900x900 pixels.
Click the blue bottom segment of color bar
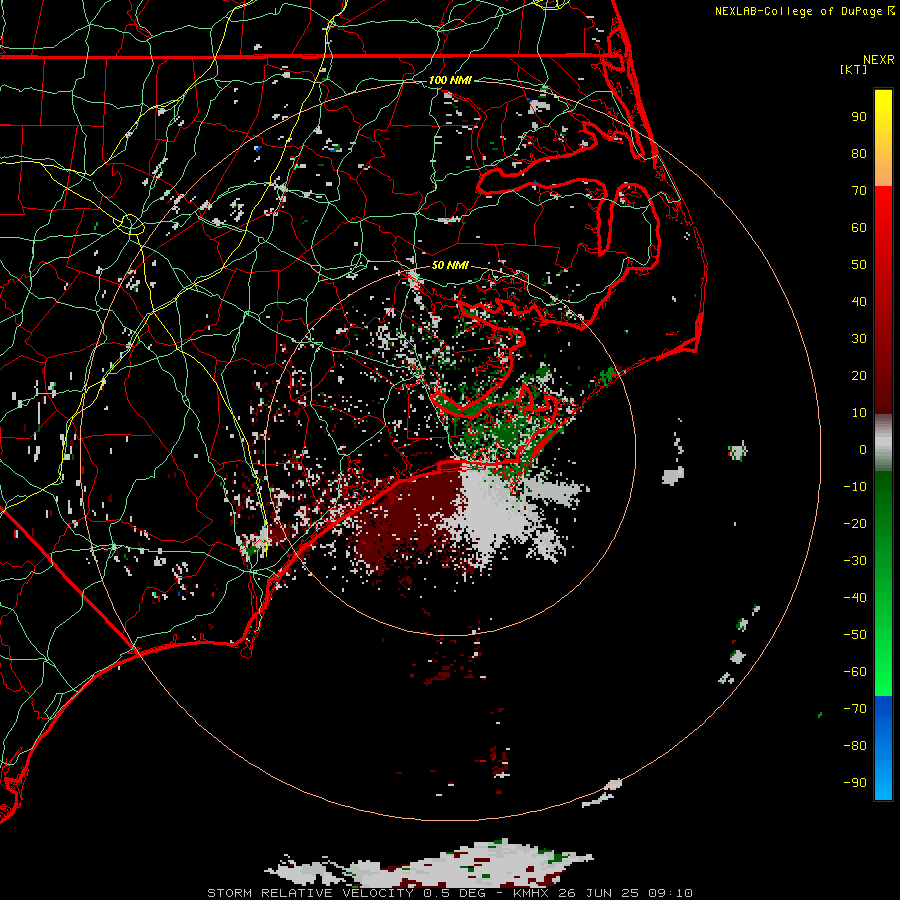coord(883,747)
